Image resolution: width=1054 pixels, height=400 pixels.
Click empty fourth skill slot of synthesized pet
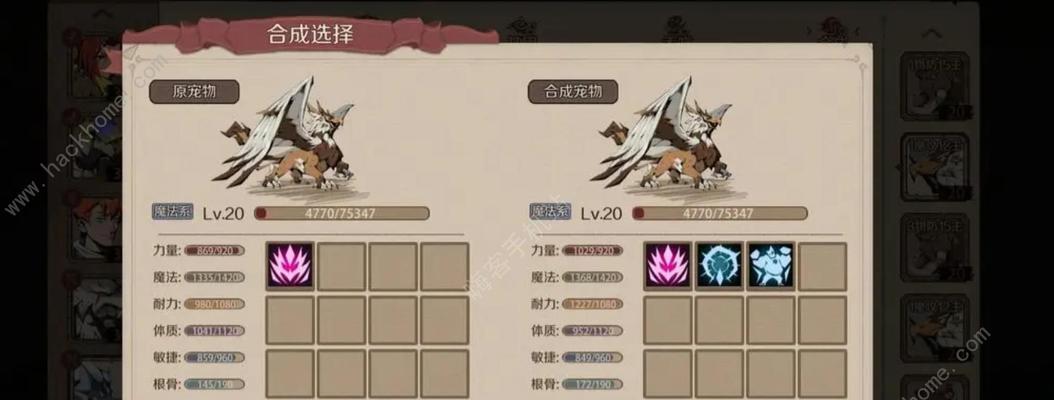pos(822,266)
